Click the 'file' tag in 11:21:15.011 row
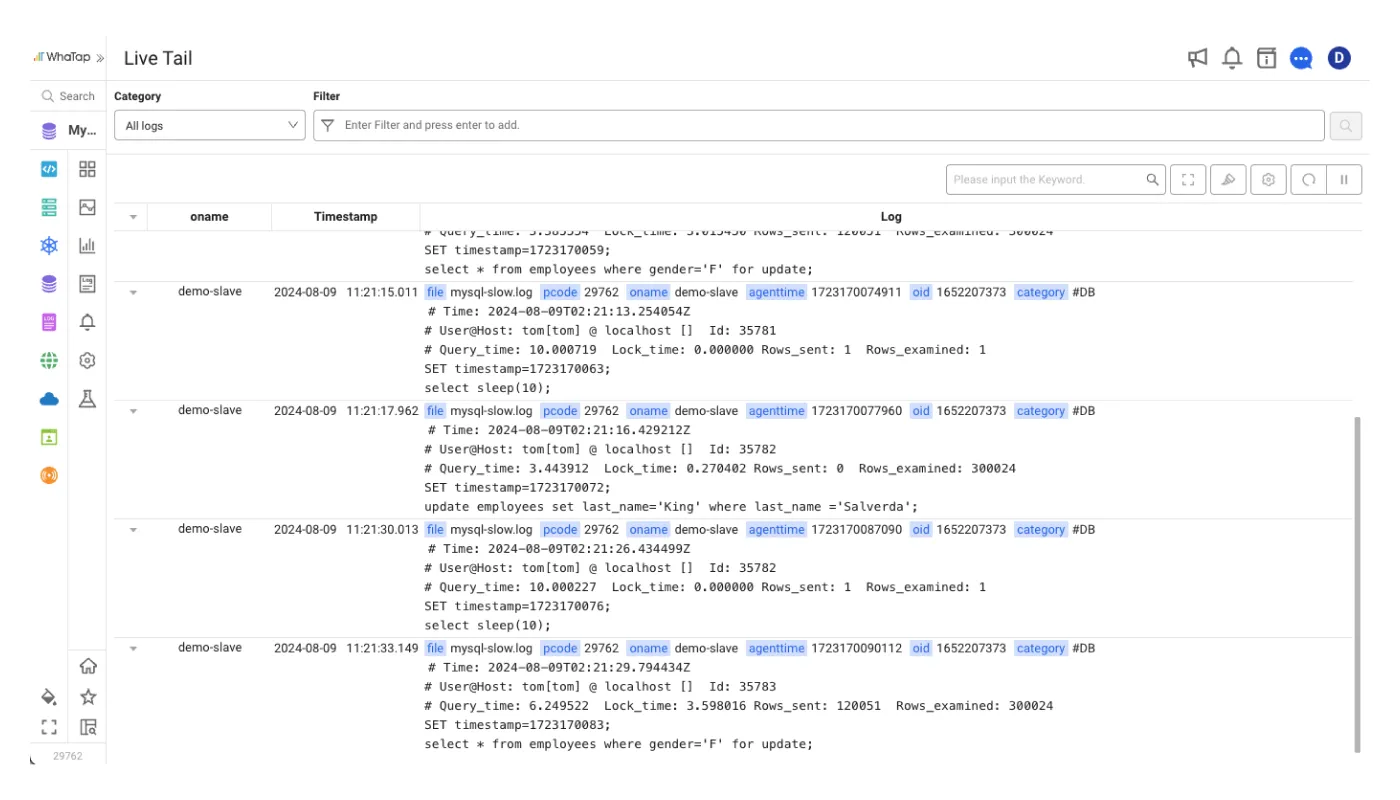The height and width of the screenshot is (800, 1400). [435, 293]
